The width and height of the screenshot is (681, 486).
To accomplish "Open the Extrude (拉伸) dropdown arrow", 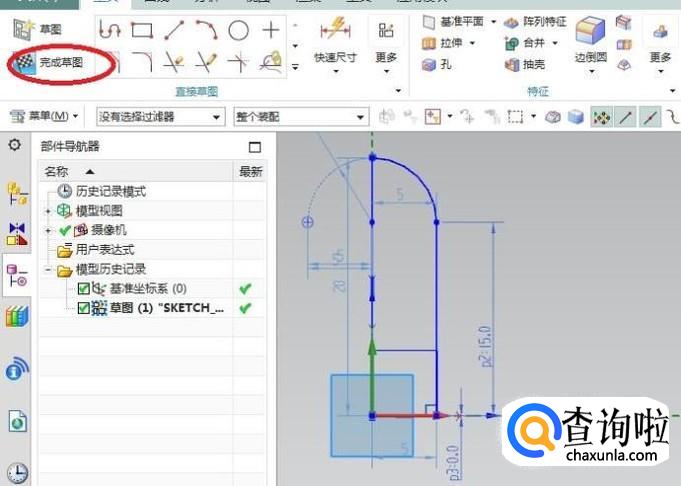I will pyautogui.click(x=472, y=43).
